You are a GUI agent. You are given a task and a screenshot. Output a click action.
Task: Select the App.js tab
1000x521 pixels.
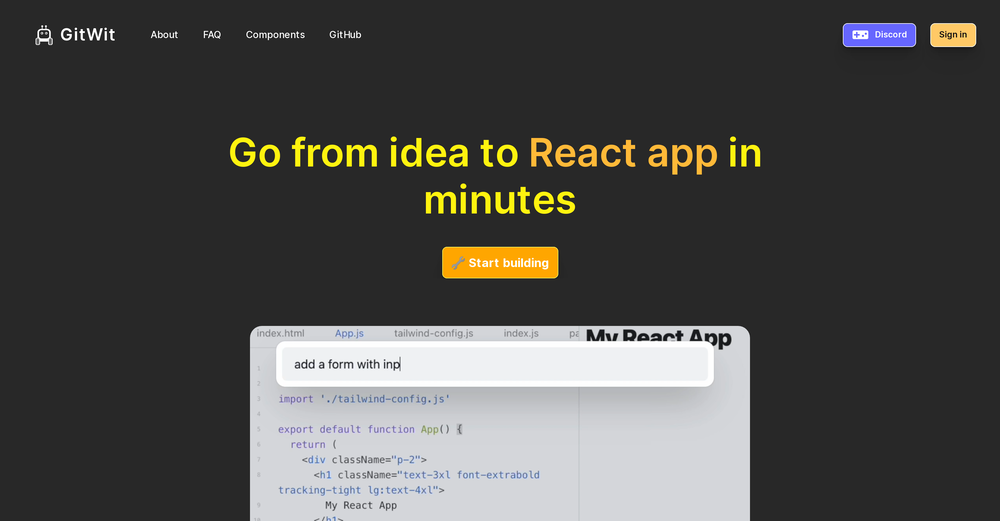(349, 333)
